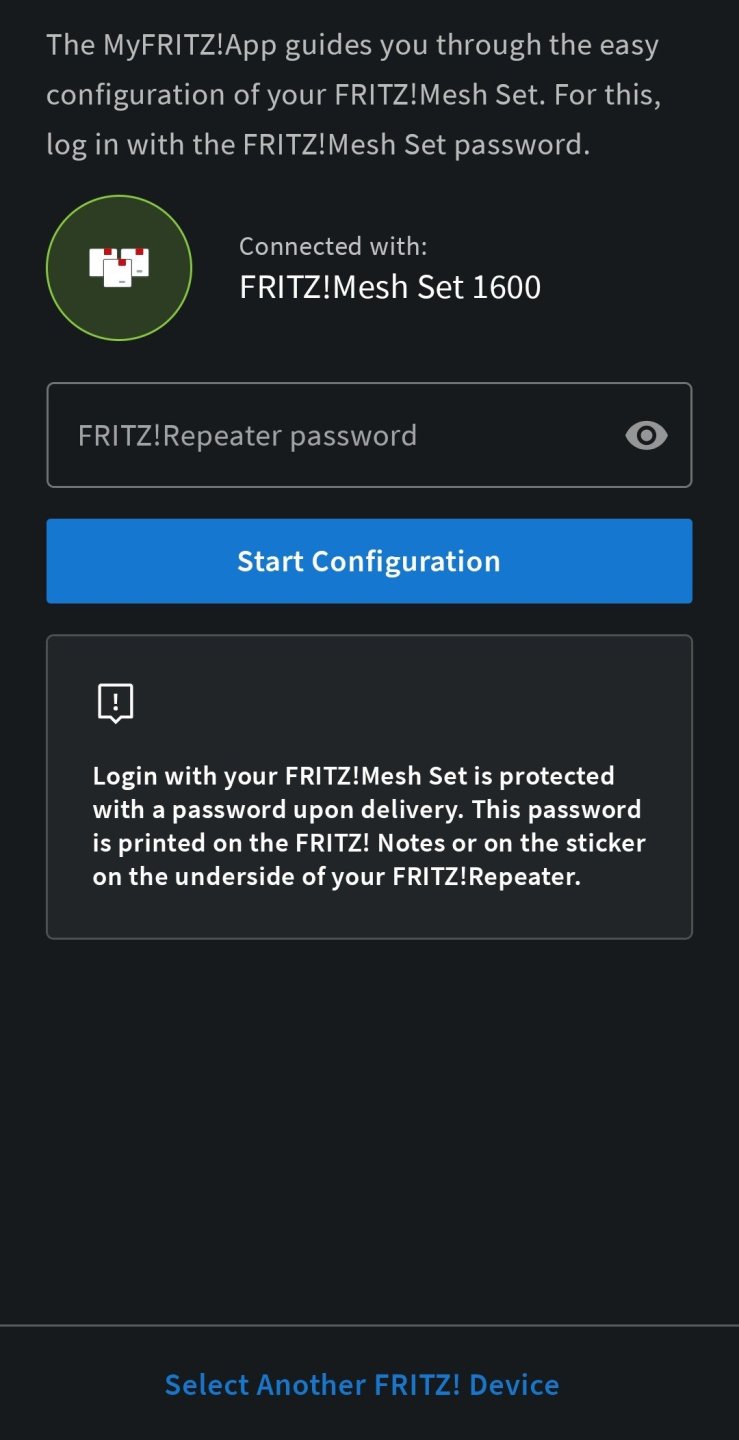Tap the FRITZ!Mesh Set 1600 device name
This screenshot has width=739, height=1440.
point(390,288)
